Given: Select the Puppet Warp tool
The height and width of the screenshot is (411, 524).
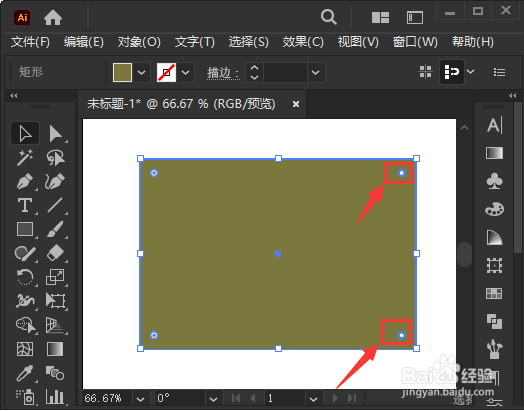Looking at the screenshot, I should pyautogui.click(x=25, y=301).
